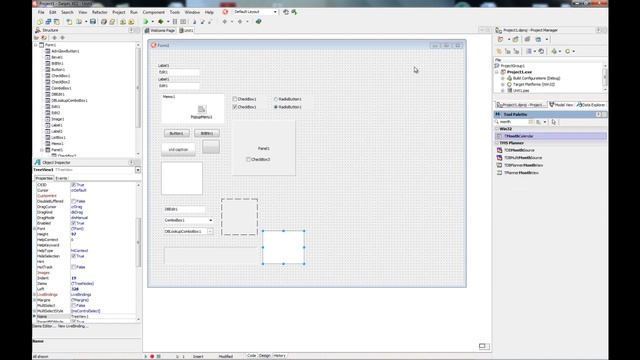Click the save desktop layout icon
640x360 pixels.
point(286,12)
